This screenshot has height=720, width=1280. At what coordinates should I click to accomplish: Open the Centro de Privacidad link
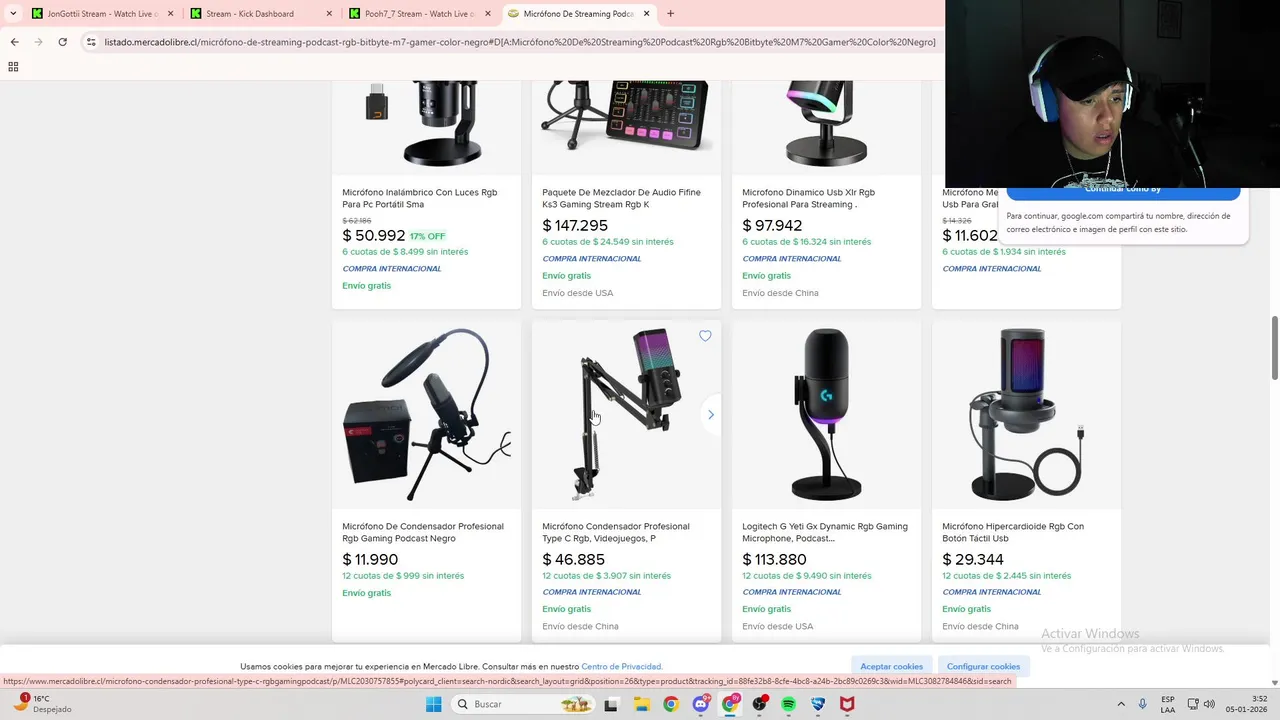point(621,666)
